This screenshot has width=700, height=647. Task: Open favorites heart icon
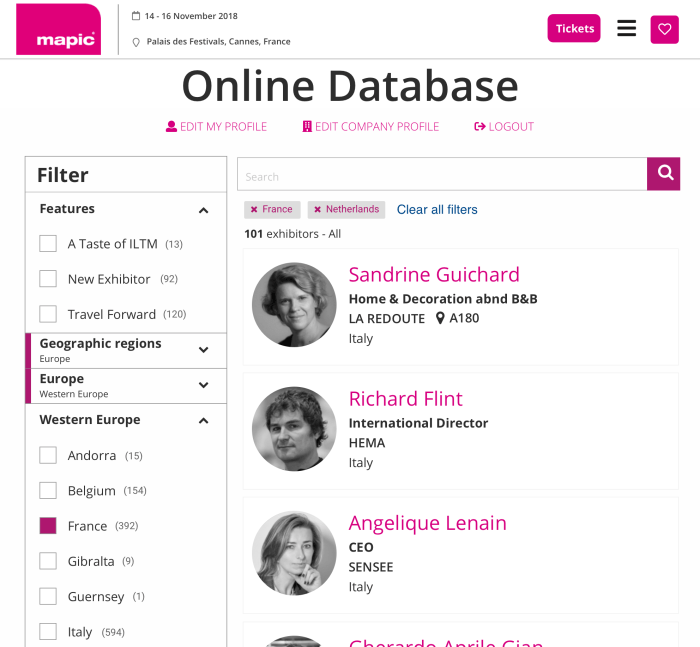[x=664, y=29]
